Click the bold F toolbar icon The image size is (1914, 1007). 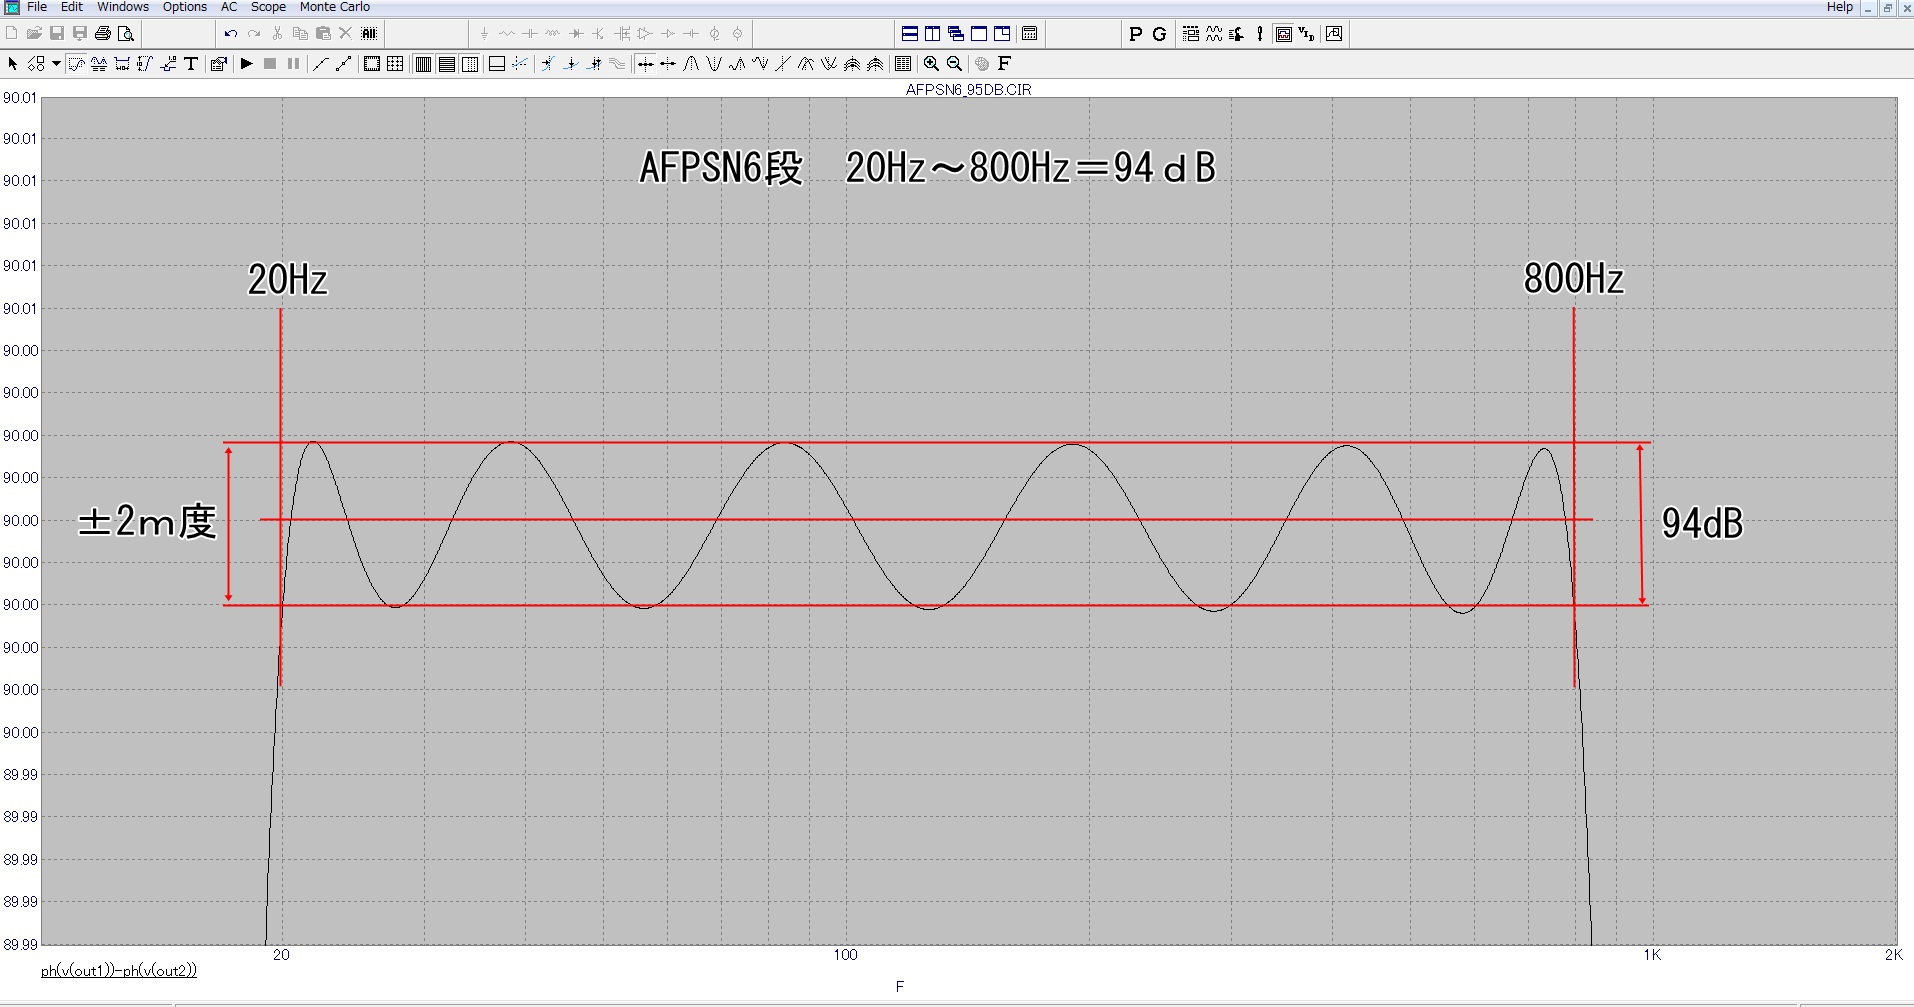[x=1005, y=64]
